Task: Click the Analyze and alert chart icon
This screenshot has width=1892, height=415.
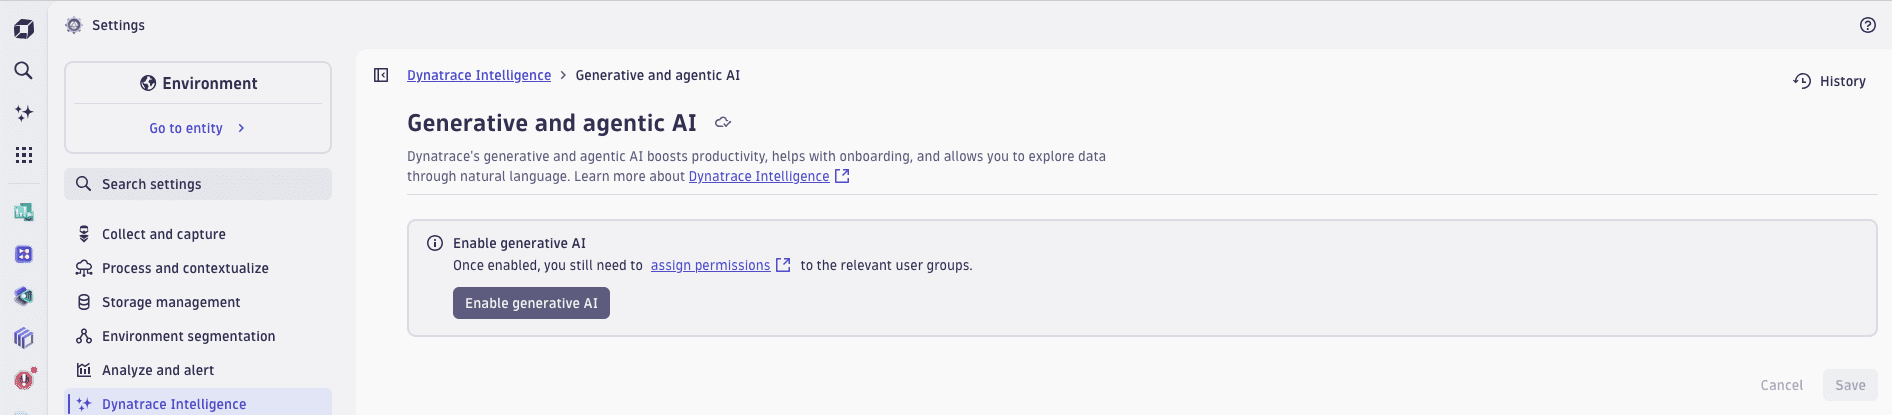Action: 84,370
